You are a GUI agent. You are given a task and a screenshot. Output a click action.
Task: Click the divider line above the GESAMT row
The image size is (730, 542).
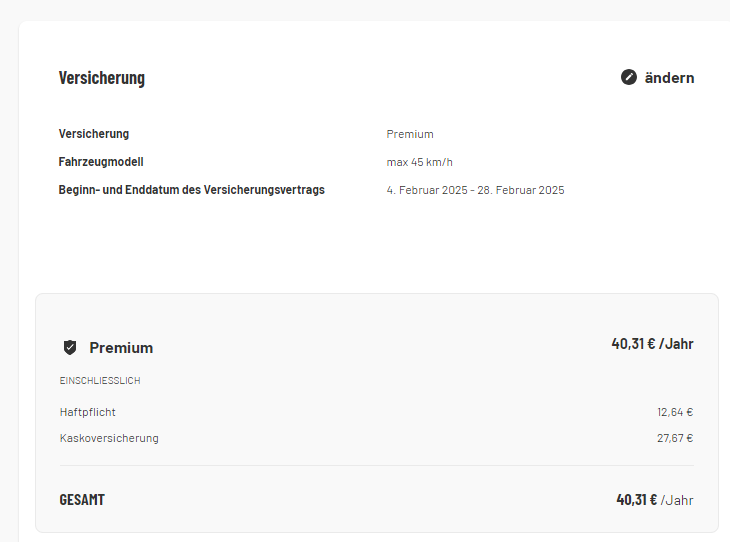pyautogui.click(x=376, y=466)
